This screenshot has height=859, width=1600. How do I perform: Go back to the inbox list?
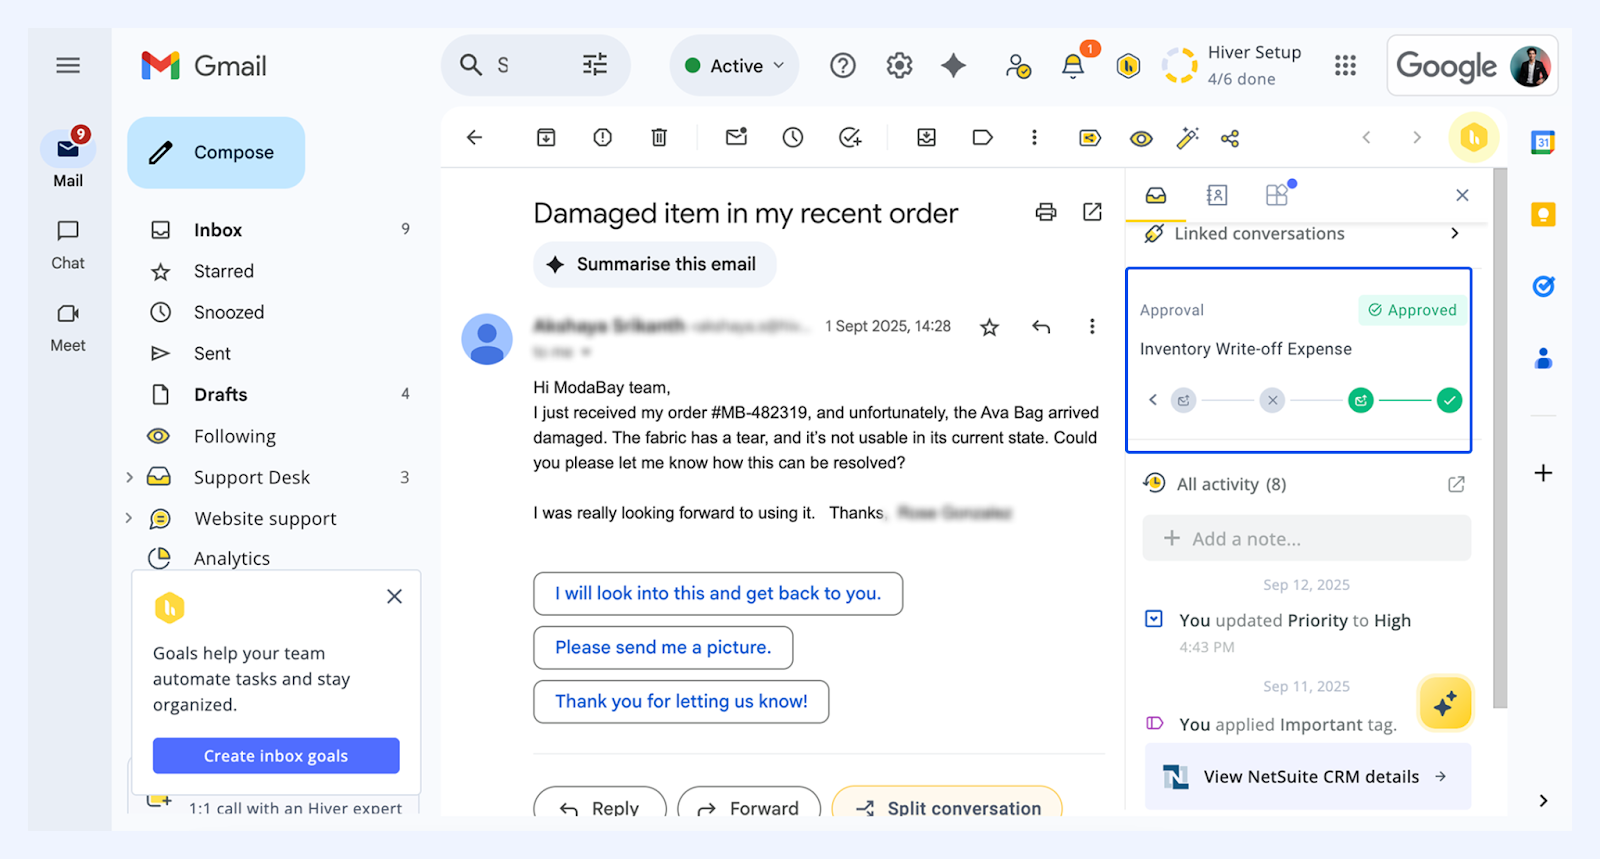tap(475, 138)
